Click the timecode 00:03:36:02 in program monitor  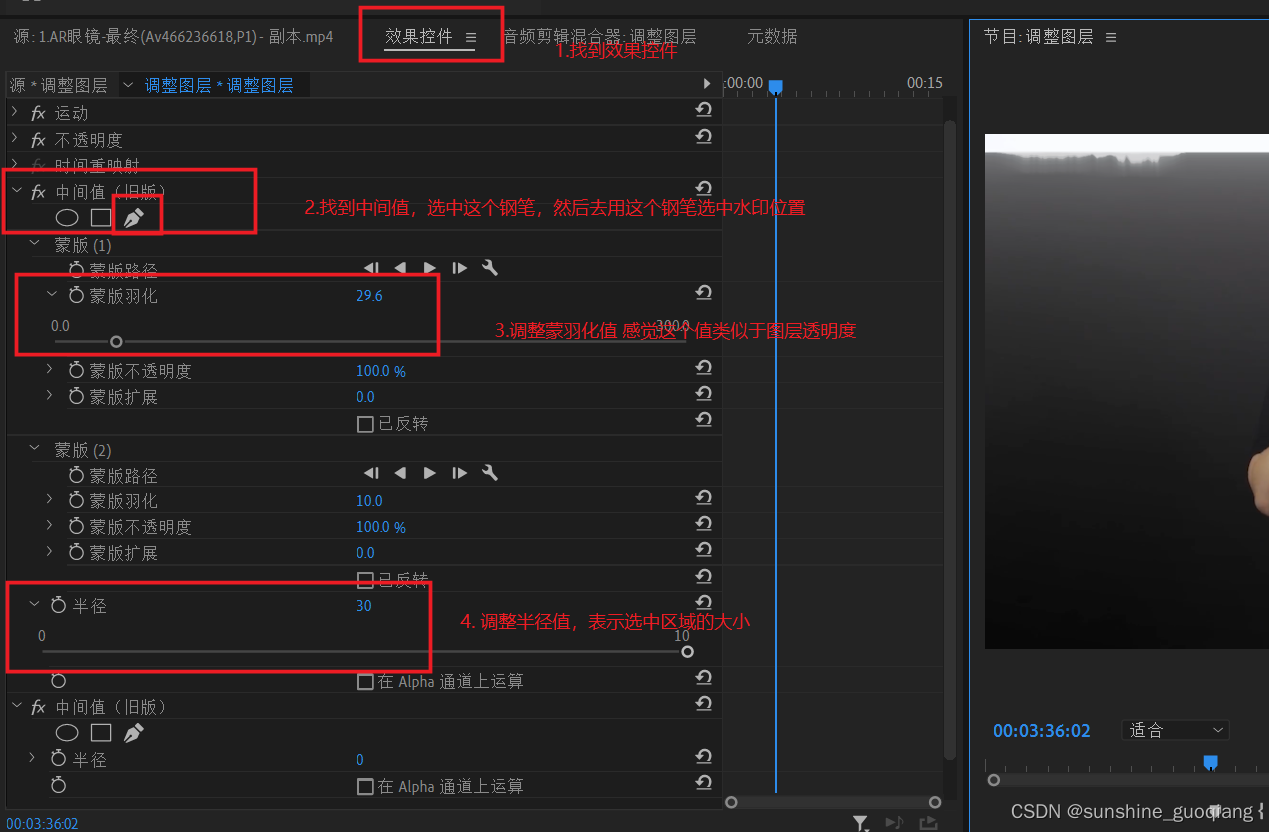pos(1041,730)
